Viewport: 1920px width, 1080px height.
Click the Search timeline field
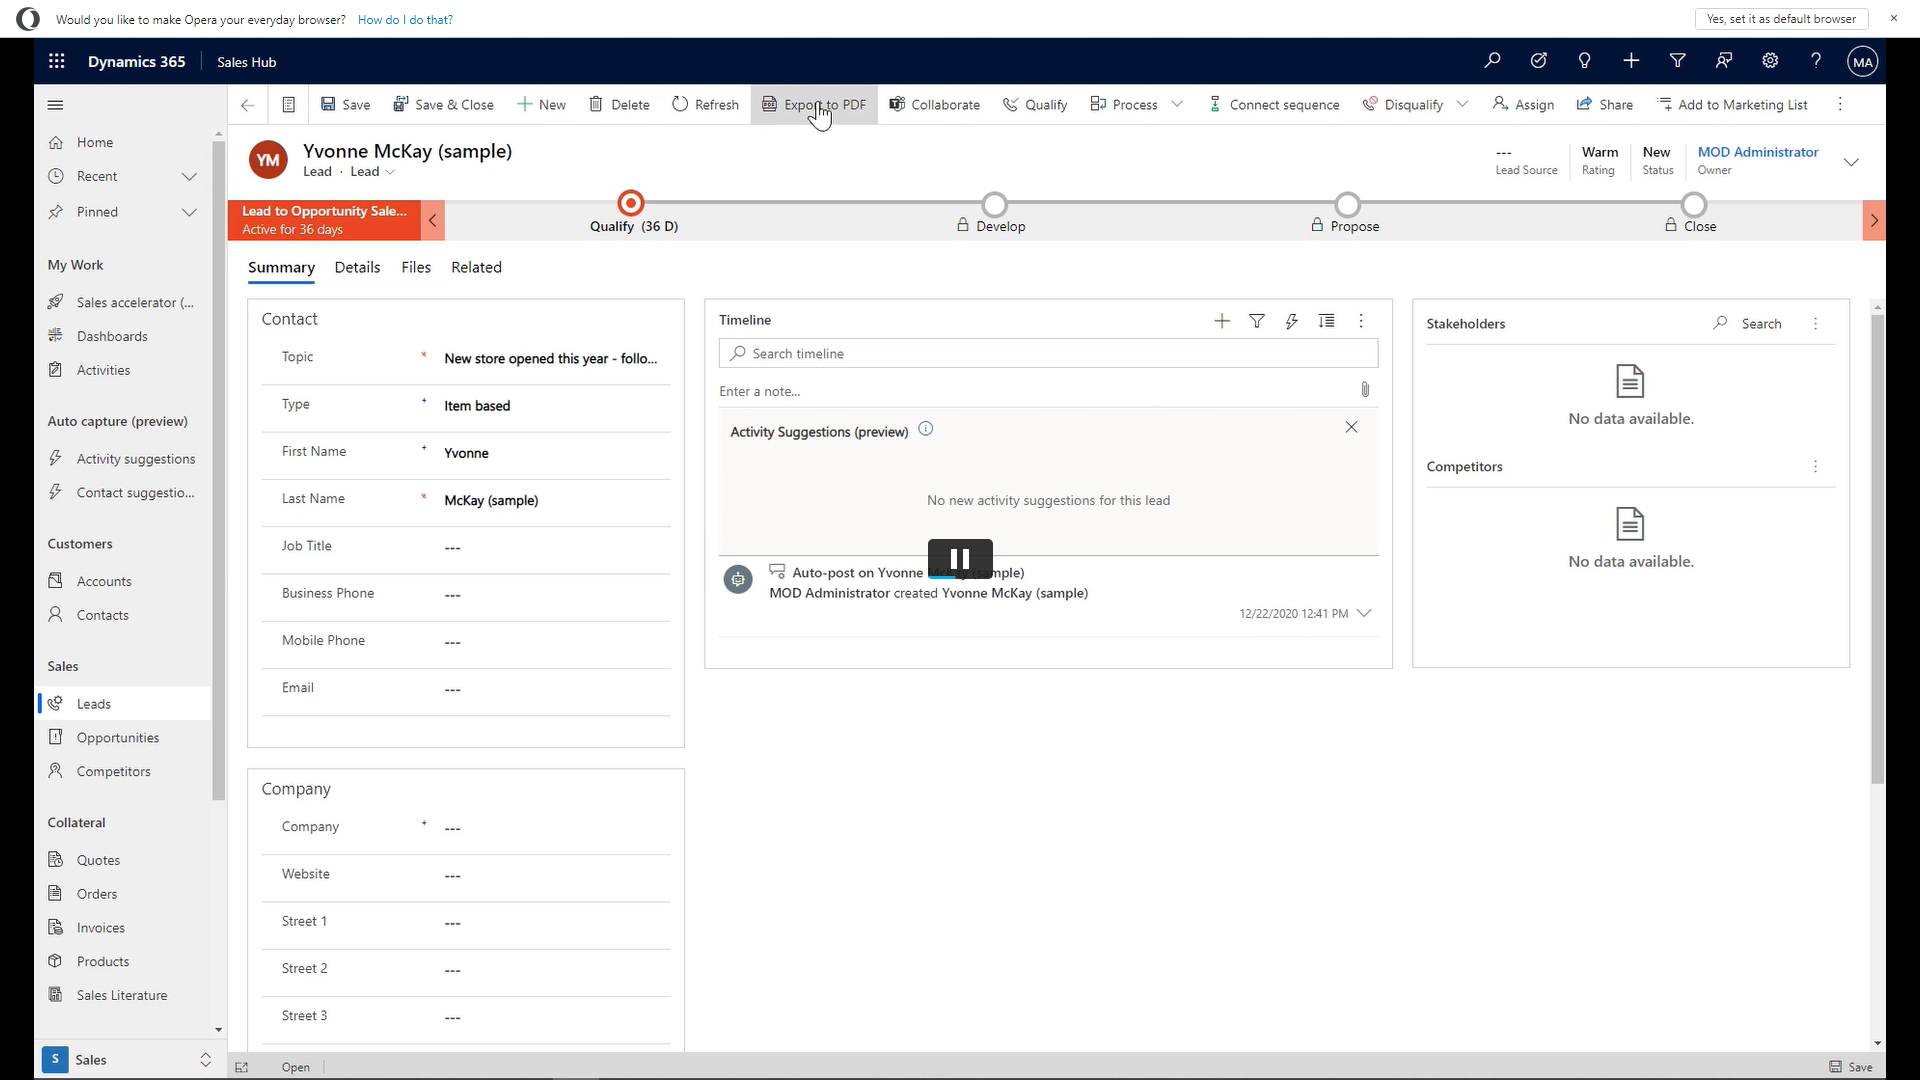pos(1048,354)
